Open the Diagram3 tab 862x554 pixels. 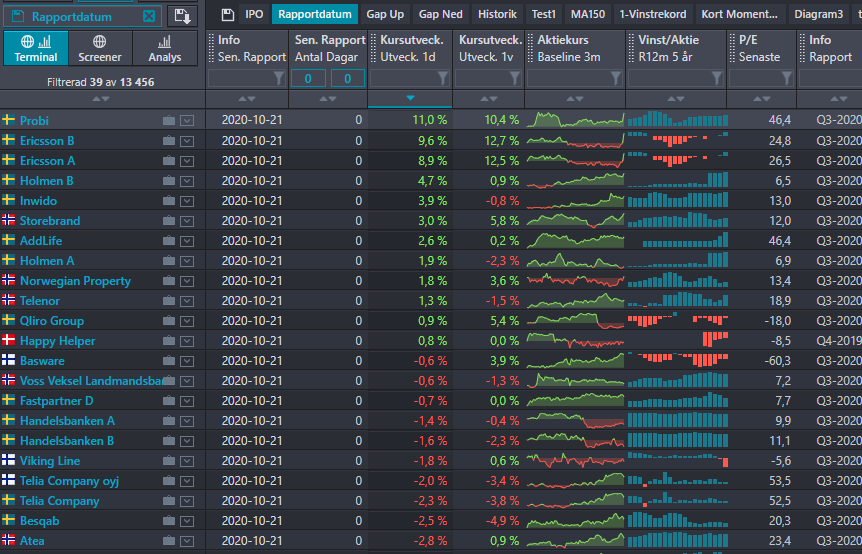coord(819,14)
